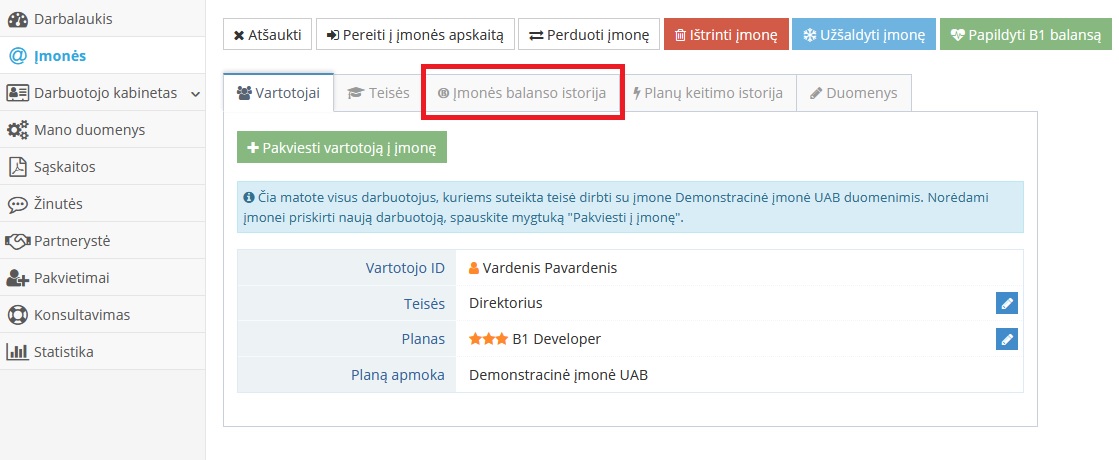Image resolution: width=1119 pixels, height=460 pixels.
Task: Click the pencil edit icon for Teisės
Action: pyautogui.click(x=1006, y=303)
